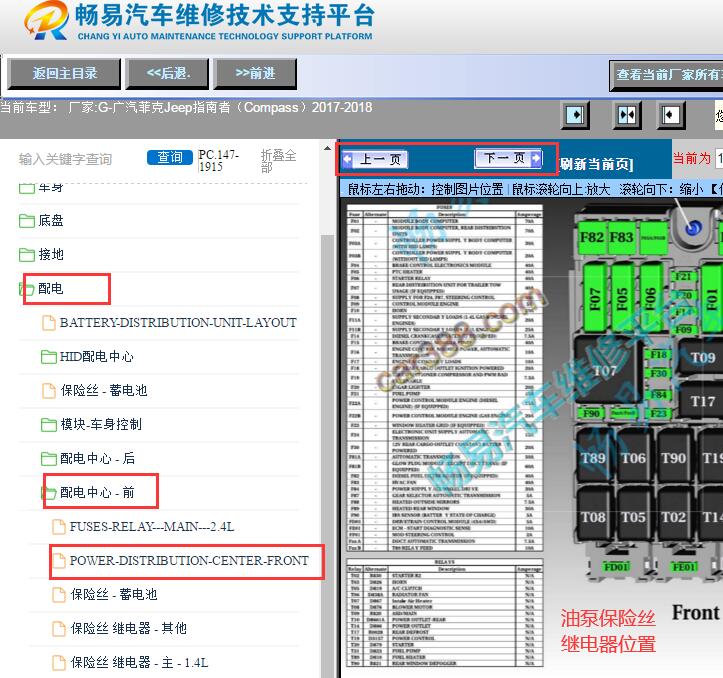This screenshot has height=678, width=723.
Task: Go forward with the >>前进 button
Action: (255, 73)
